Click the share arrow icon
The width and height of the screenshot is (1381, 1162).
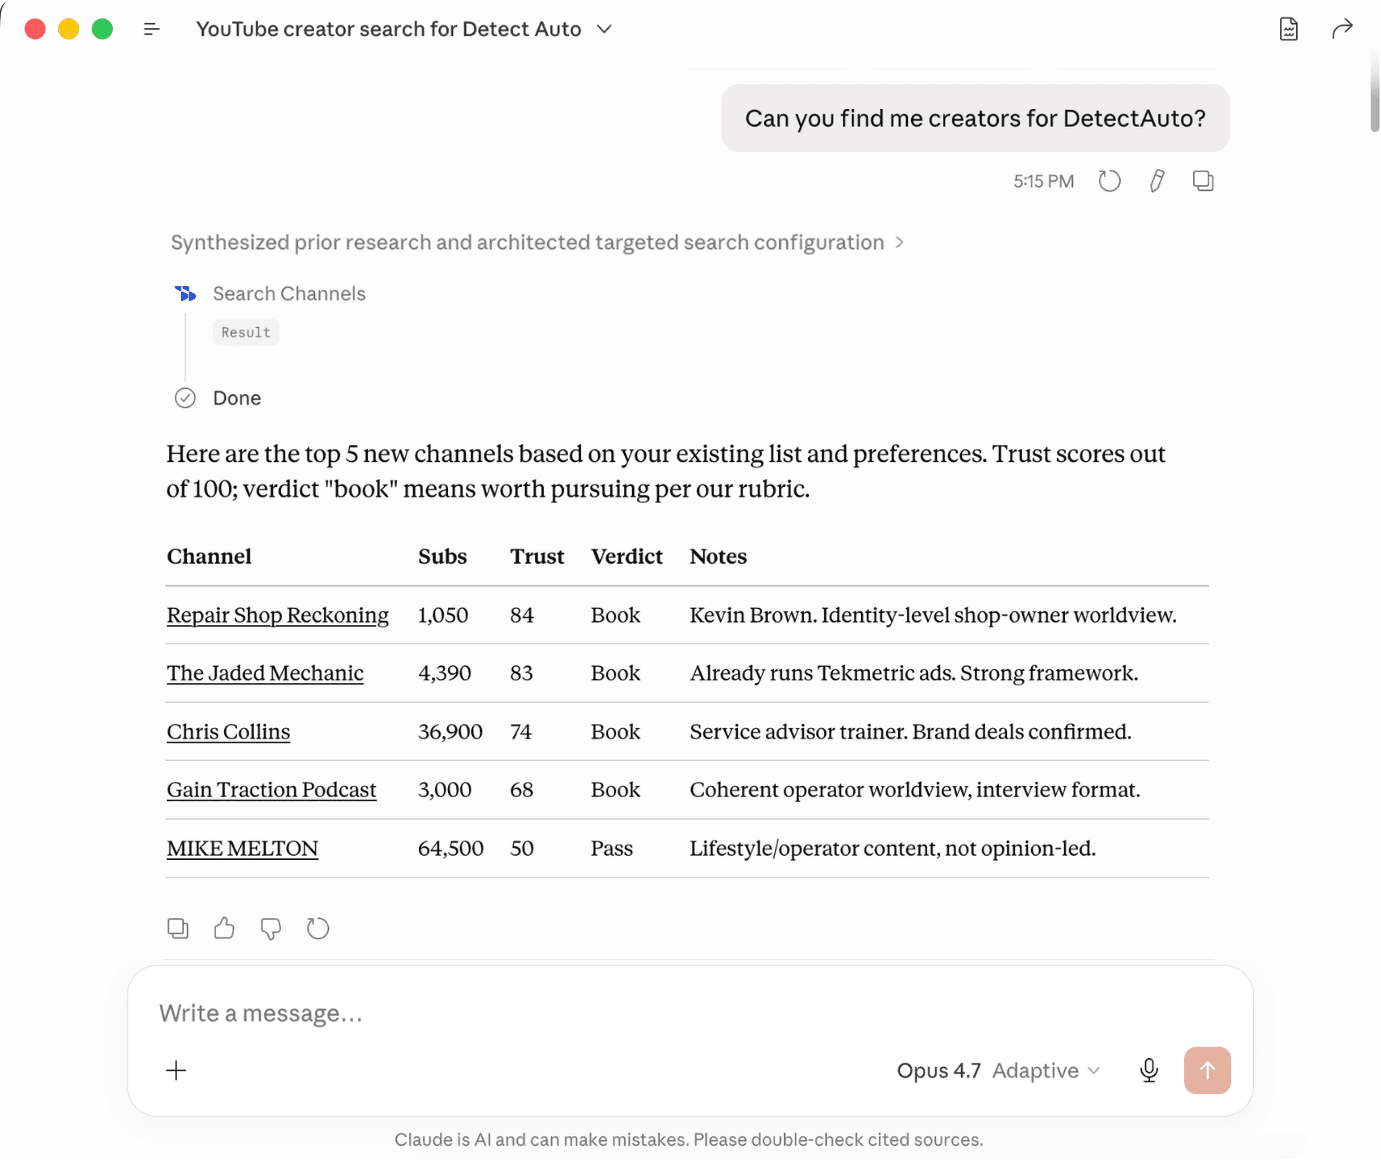(x=1342, y=29)
